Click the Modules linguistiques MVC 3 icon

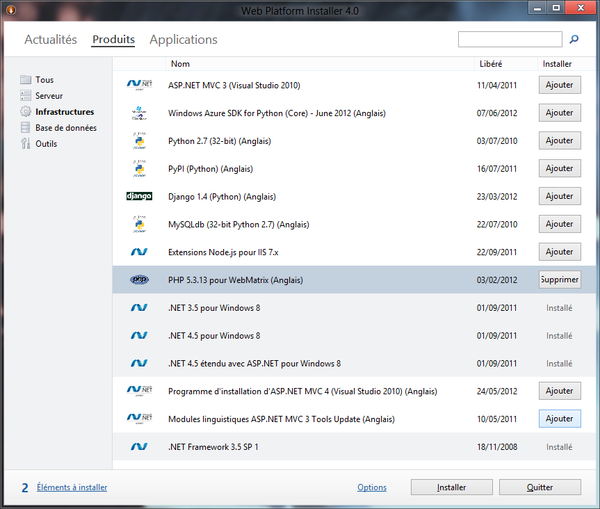[139, 418]
